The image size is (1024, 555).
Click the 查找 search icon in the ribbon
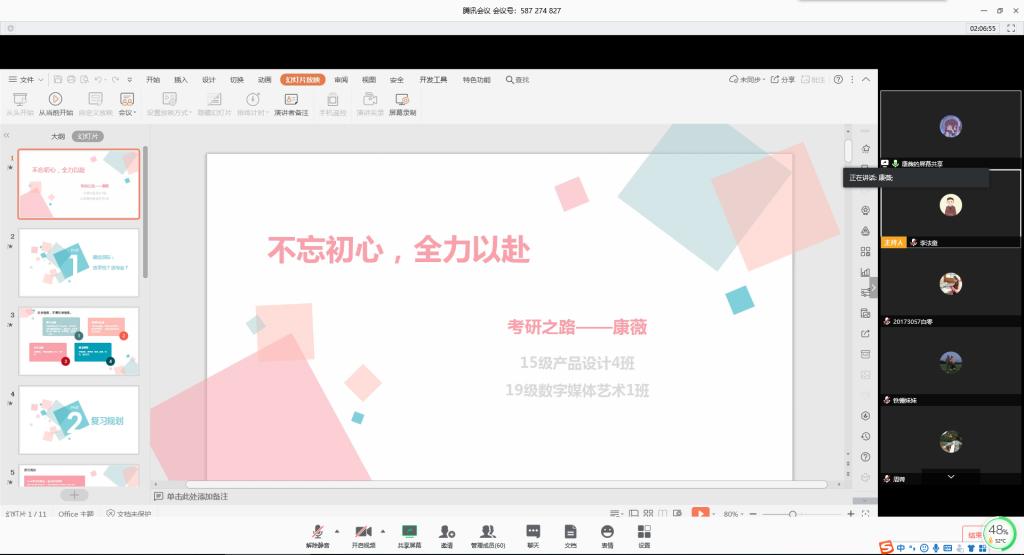(x=509, y=80)
